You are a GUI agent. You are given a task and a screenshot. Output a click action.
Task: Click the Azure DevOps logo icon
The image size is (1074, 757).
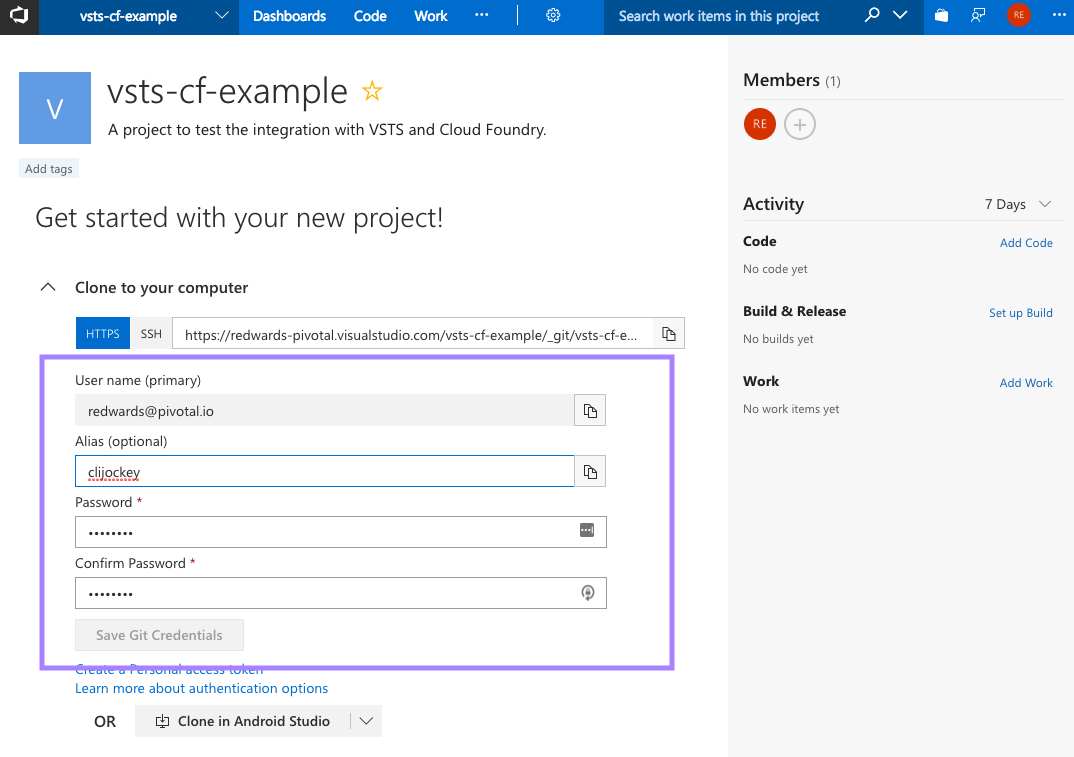pos(19,16)
